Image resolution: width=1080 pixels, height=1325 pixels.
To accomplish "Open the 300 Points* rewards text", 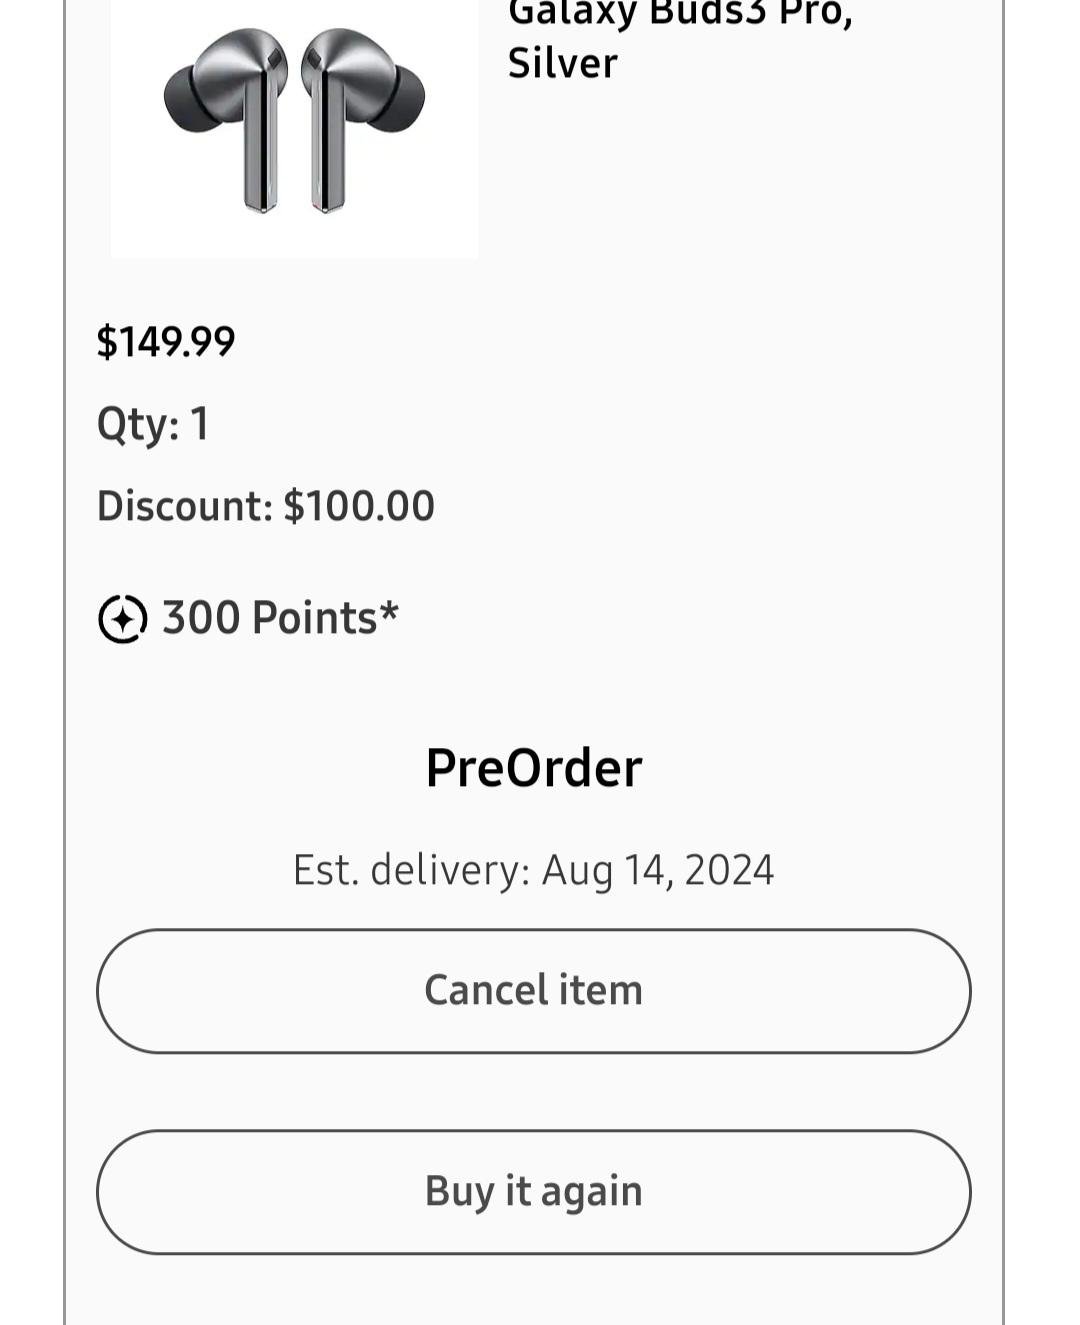I will pyautogui.click(x=280, y=618).
